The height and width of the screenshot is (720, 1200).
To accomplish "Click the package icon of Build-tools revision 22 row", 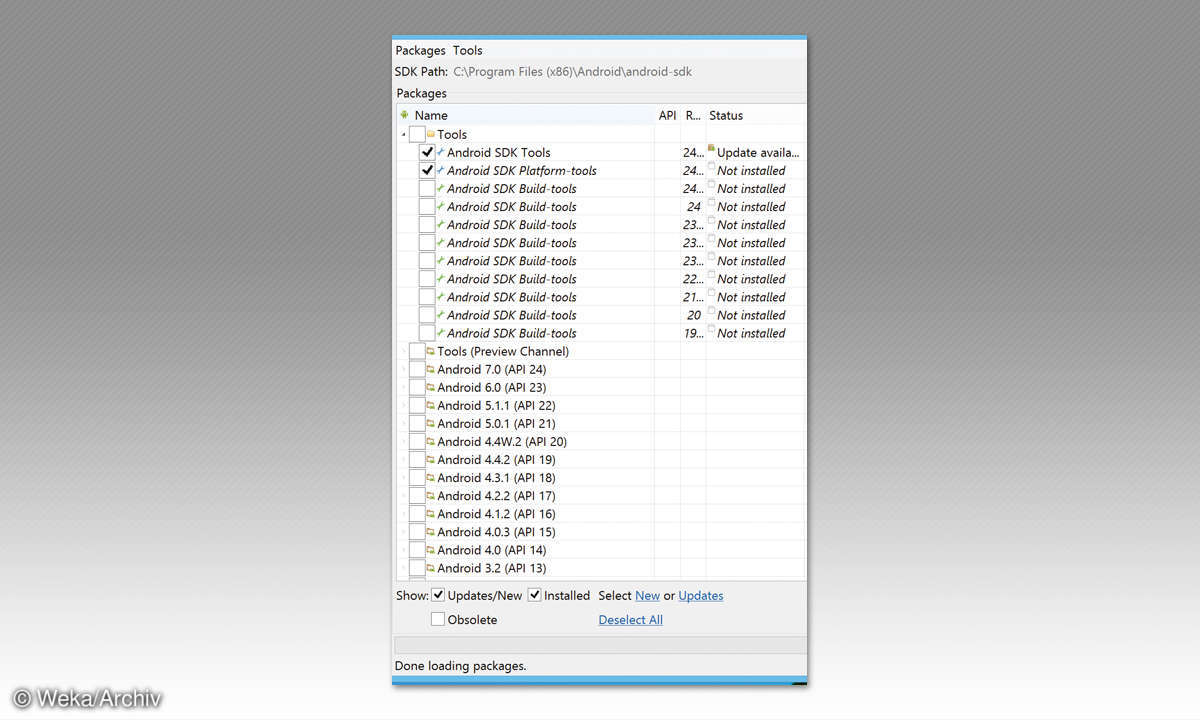I will click(x=441, y=279).
